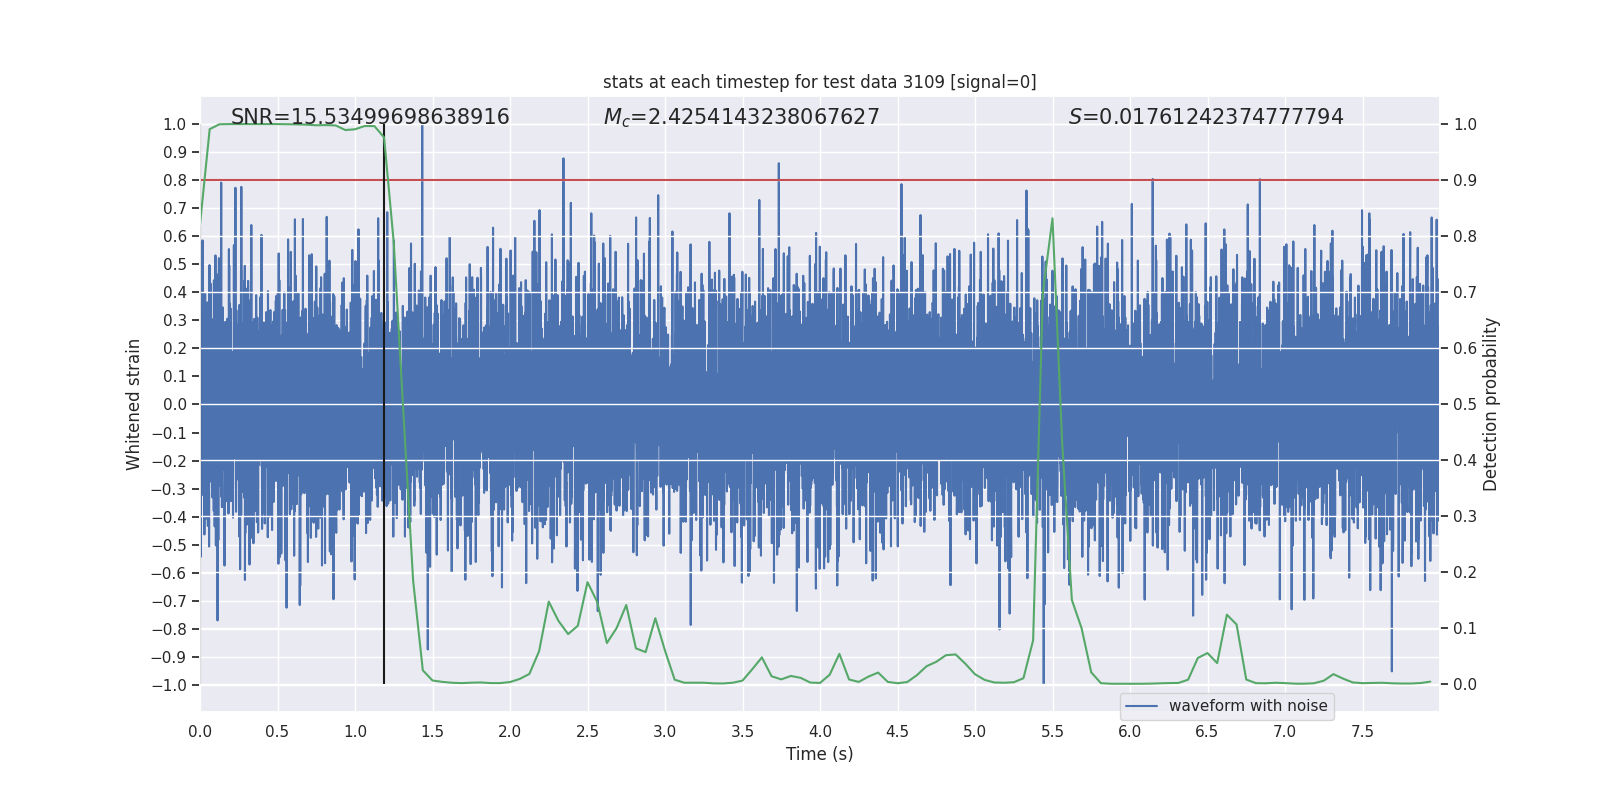Viewport: 1600px width, 800px height.
Task: Pick the 0.7 tick on the Detection probability axis
Action: (1465, 292)
